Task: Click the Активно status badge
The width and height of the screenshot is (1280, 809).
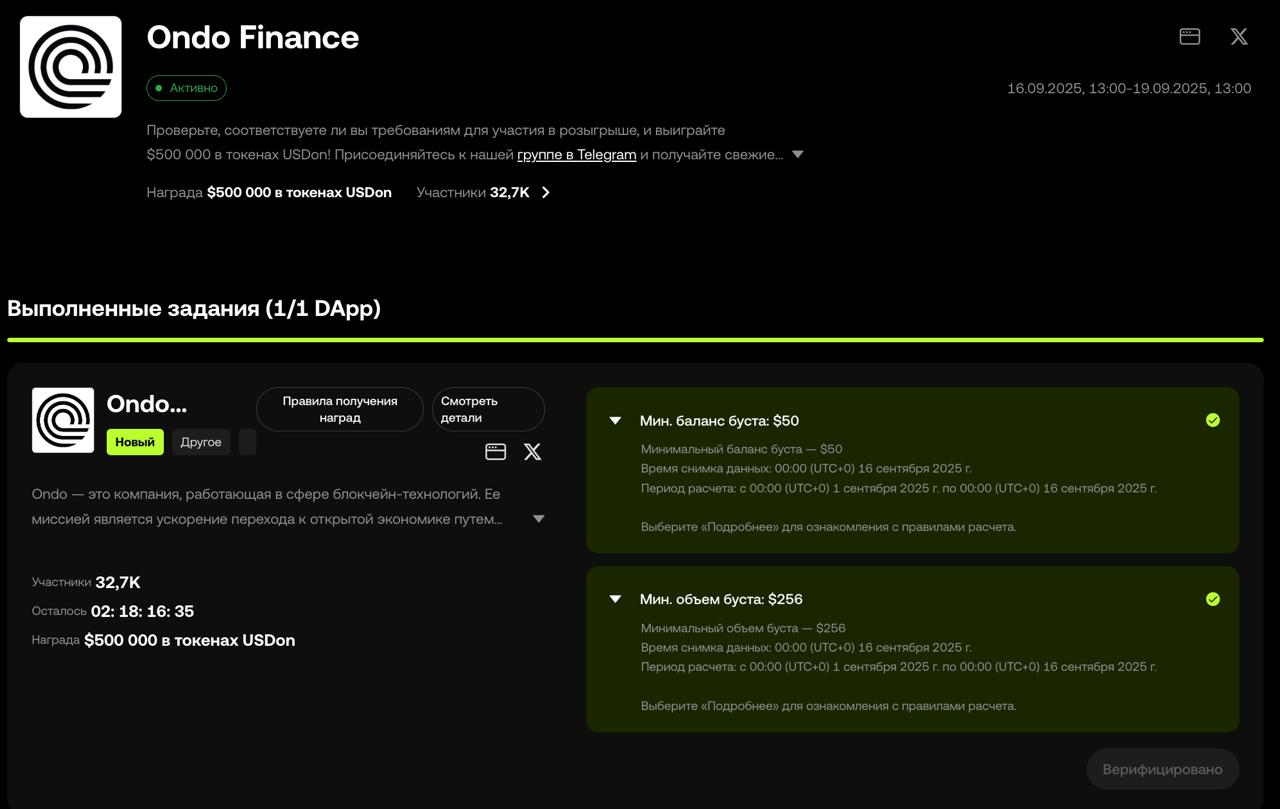Action: click(187, 88)
